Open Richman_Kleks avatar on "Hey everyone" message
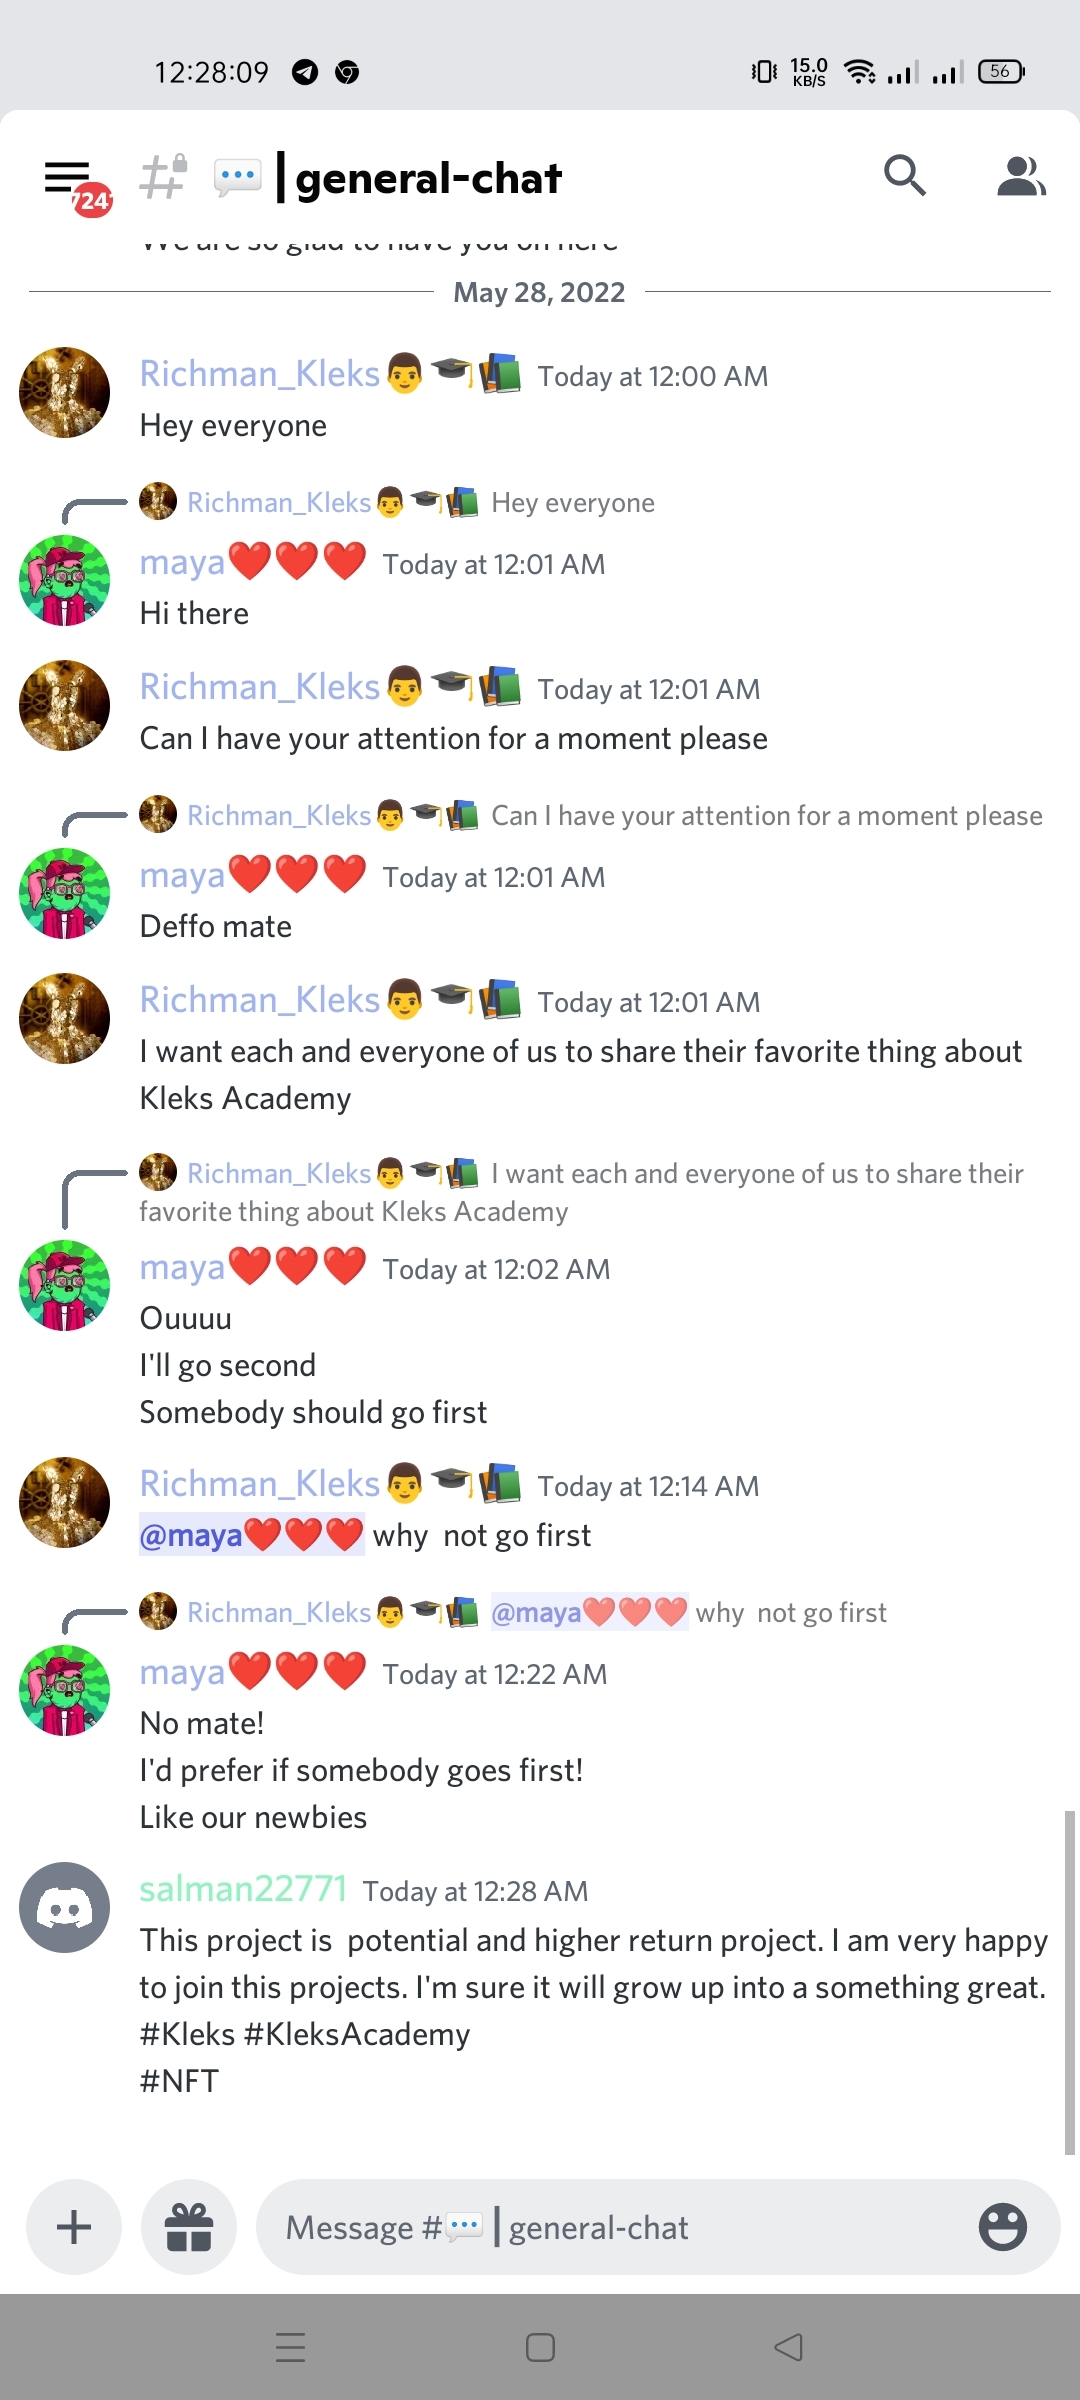Viewport: 1080px width, 2400px height. click(65, 392)
